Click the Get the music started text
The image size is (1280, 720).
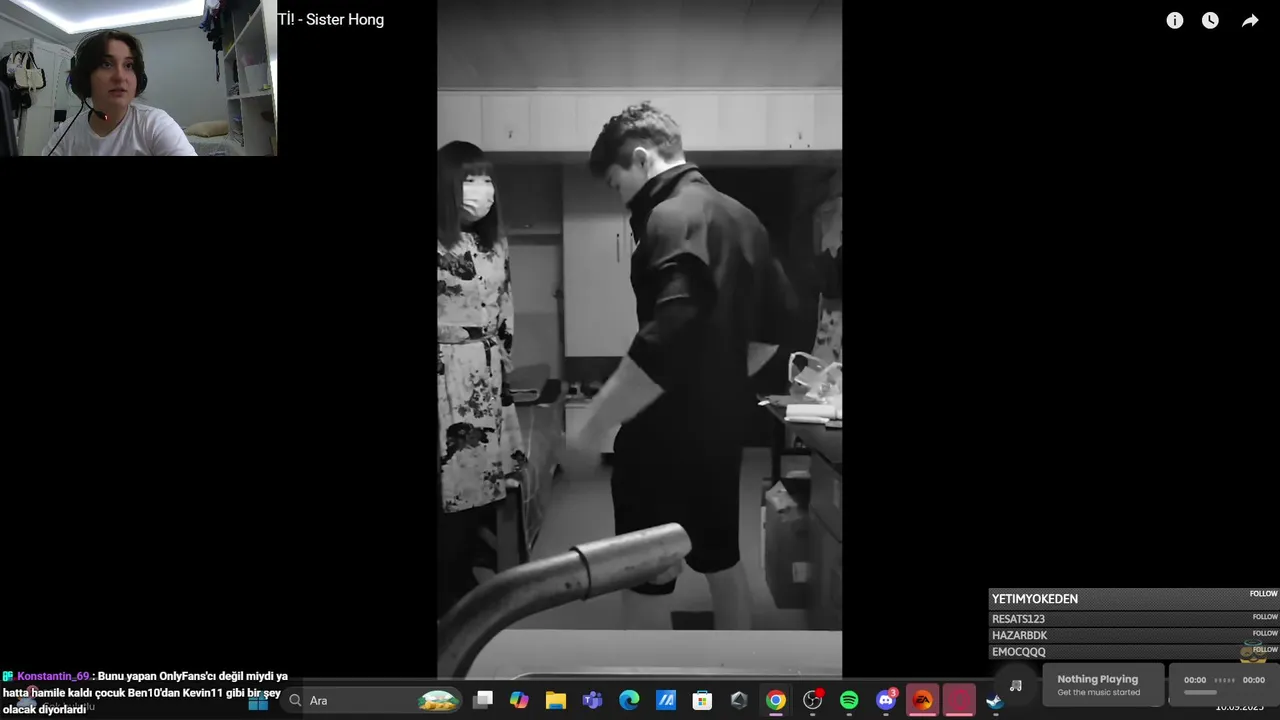click(x=1098, y=692)
